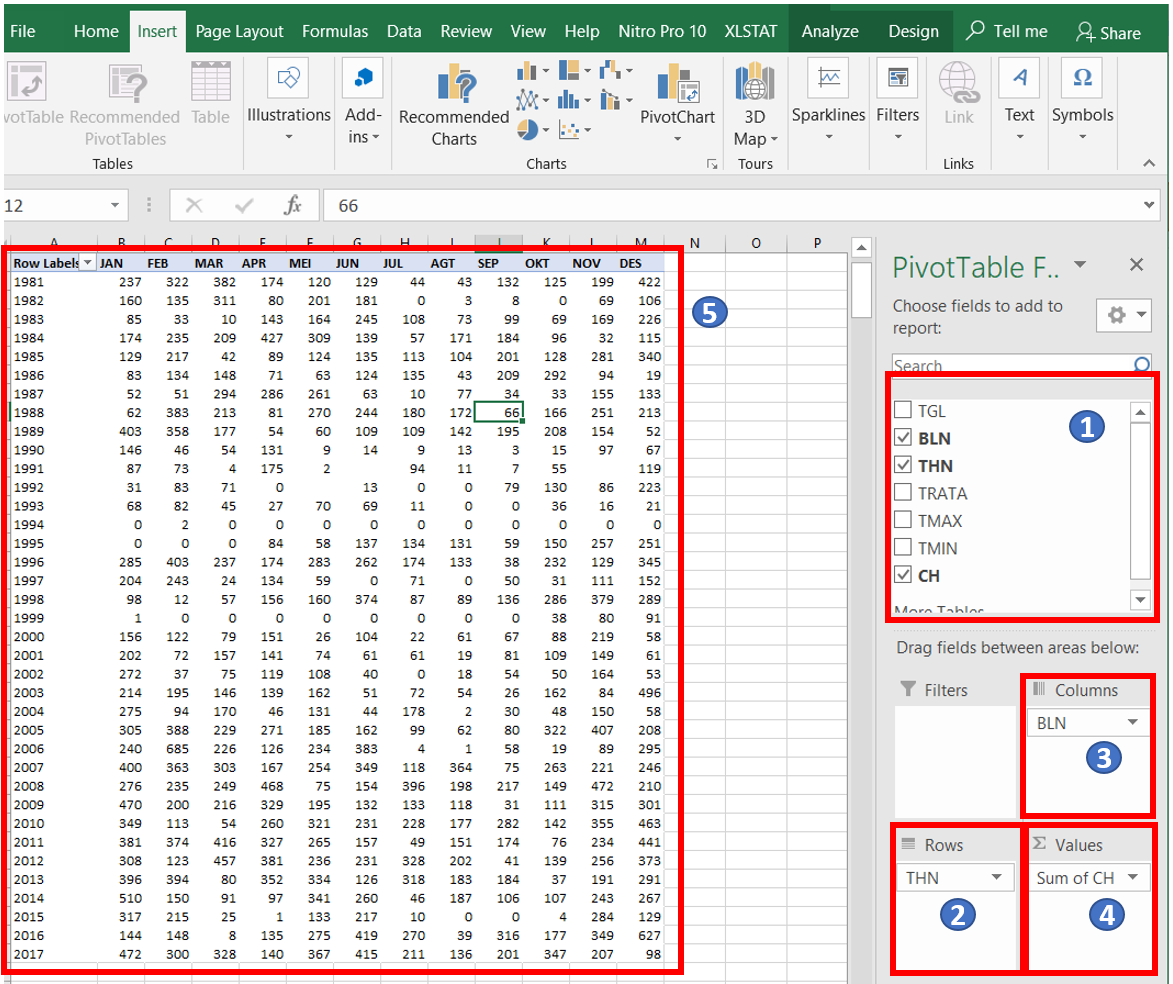Open the Symbols group
Image resolution: width=1173 pixels, height=984 pixels.
[1082, 101]
